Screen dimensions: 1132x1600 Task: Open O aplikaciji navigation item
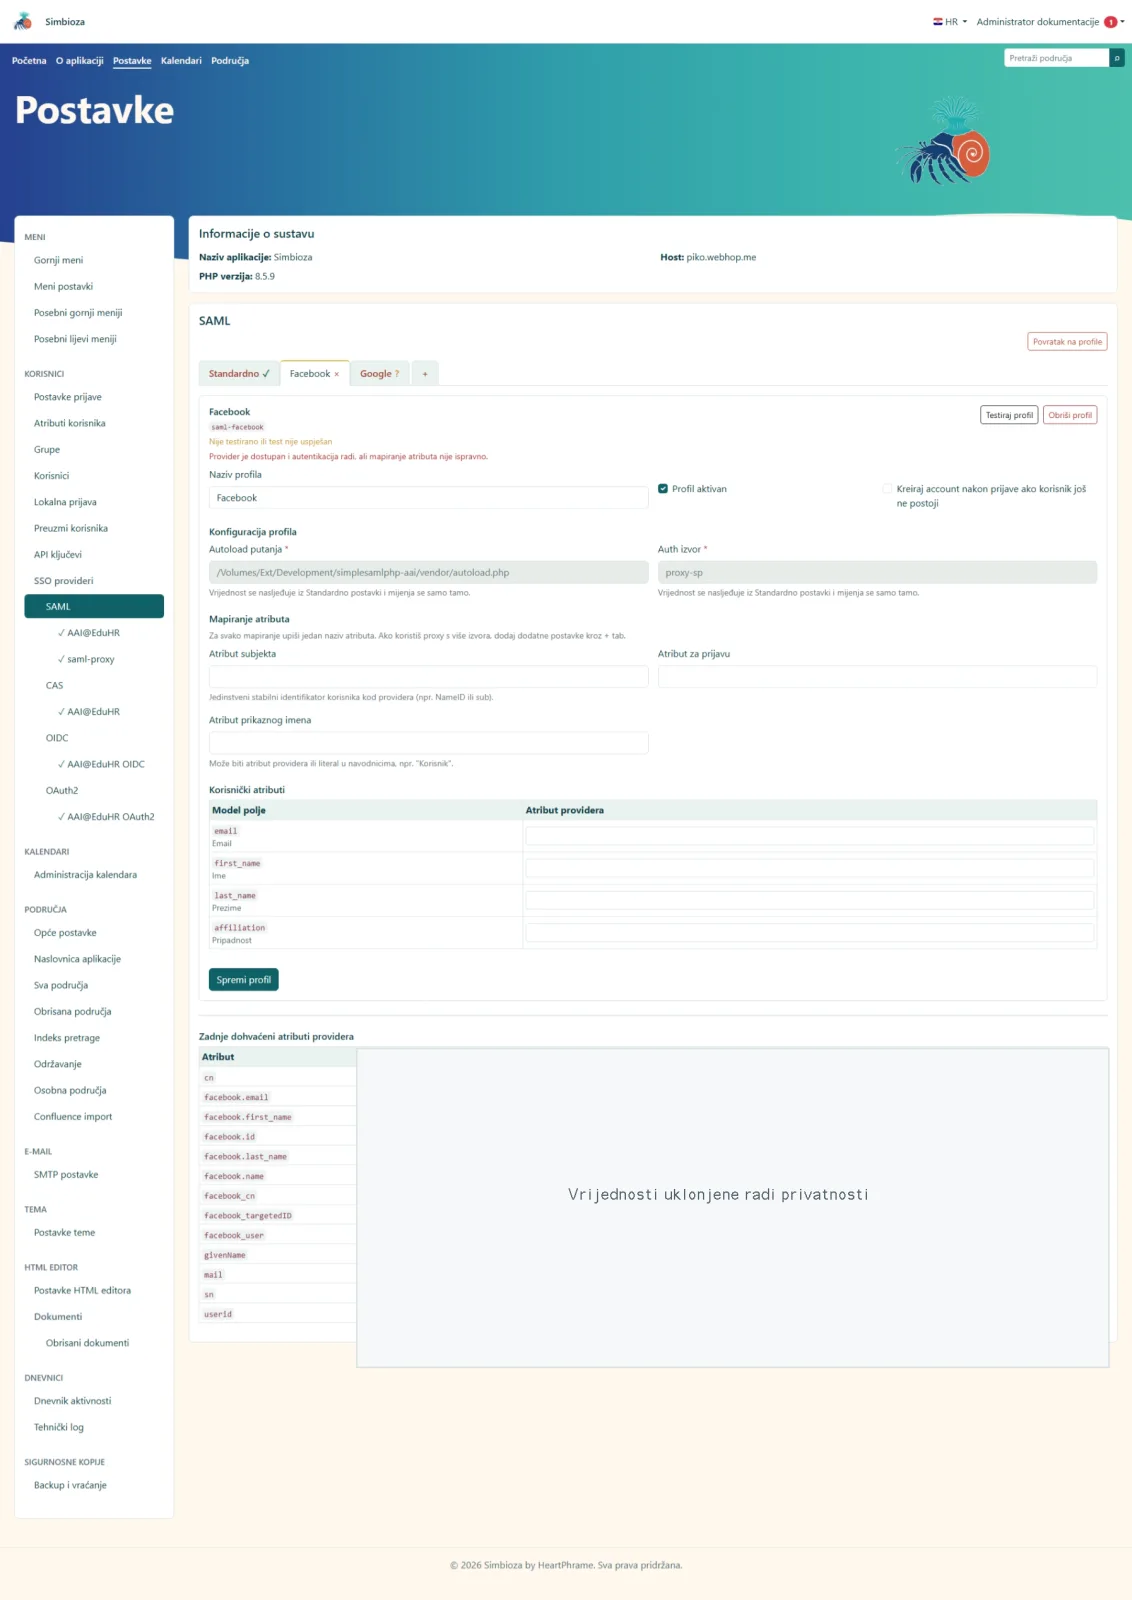click(x=80, y=61)
